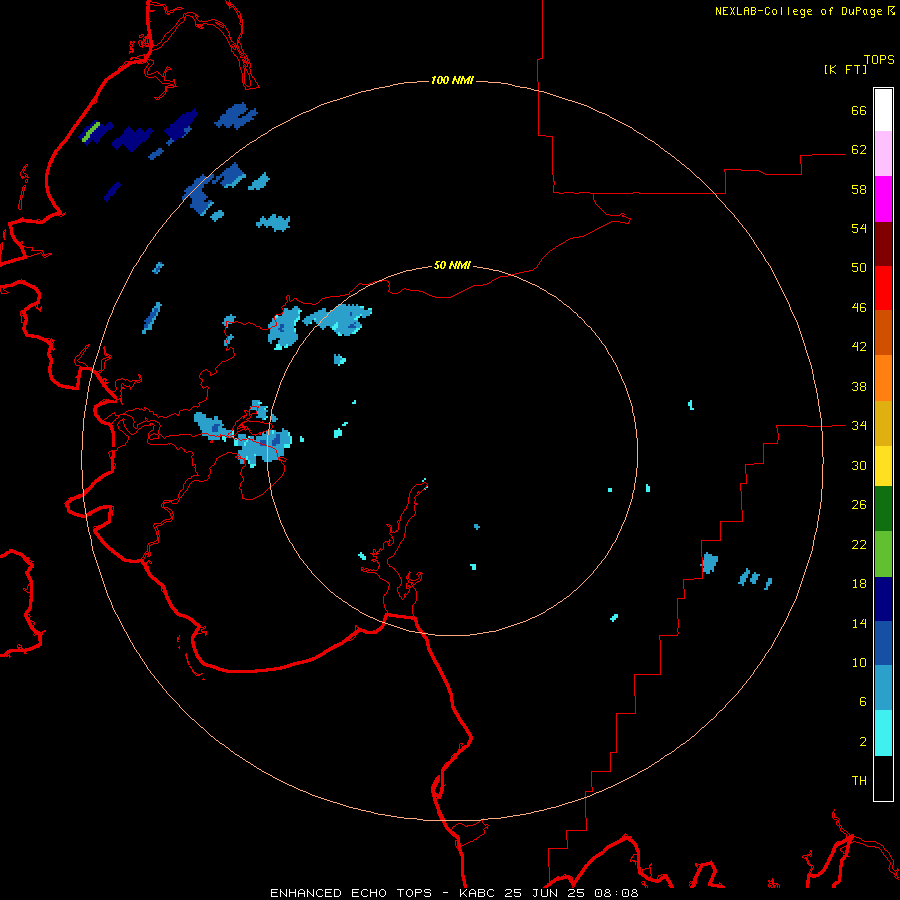
Task: Click the legend value '46'
Action: (x=859, y=308)
